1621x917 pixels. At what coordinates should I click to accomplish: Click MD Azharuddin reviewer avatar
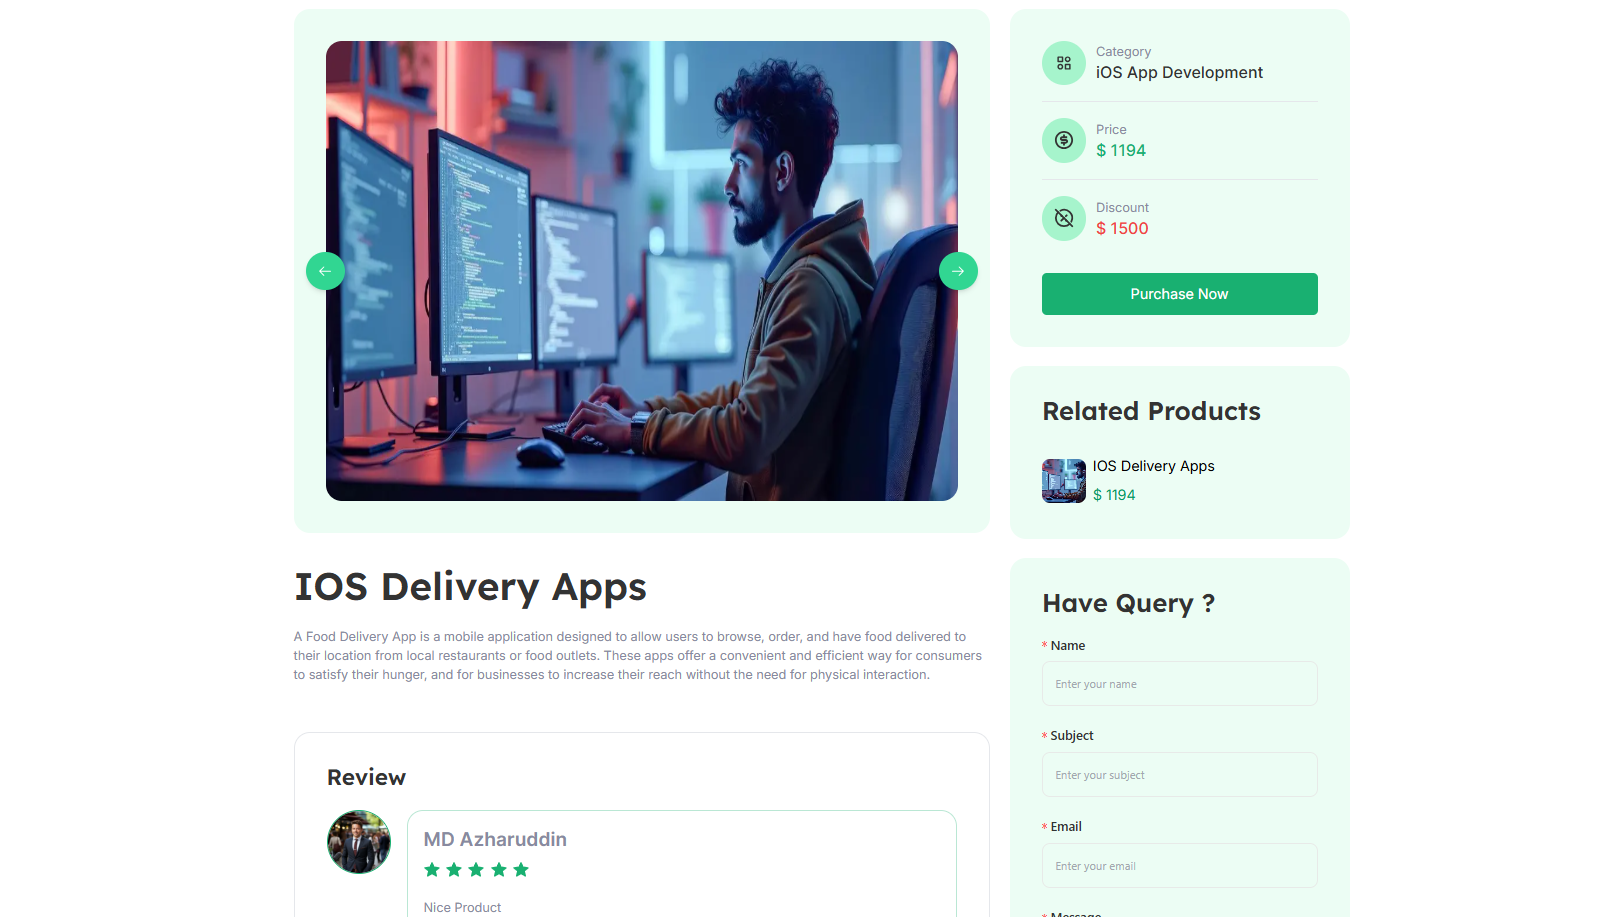click(x=359, y=842)
